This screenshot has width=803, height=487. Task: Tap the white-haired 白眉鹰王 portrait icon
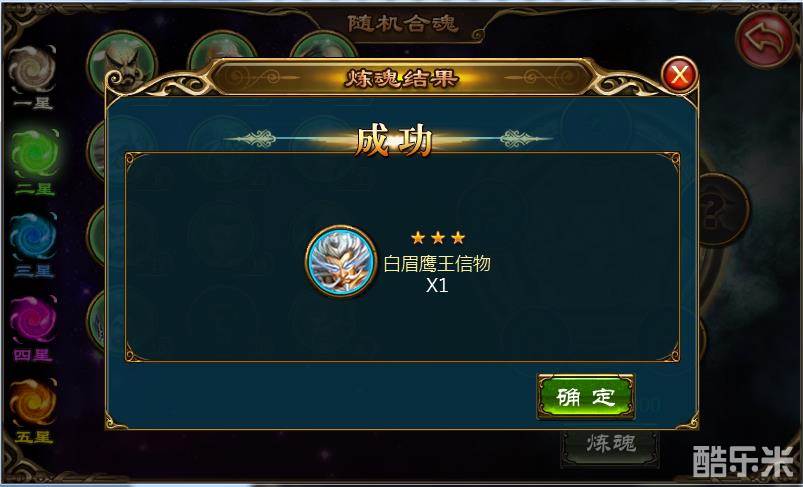click(x=341, y=261)
